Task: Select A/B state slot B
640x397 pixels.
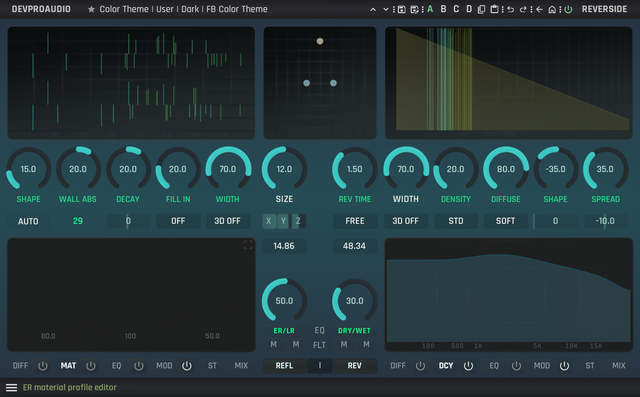Action: [443, 9]
